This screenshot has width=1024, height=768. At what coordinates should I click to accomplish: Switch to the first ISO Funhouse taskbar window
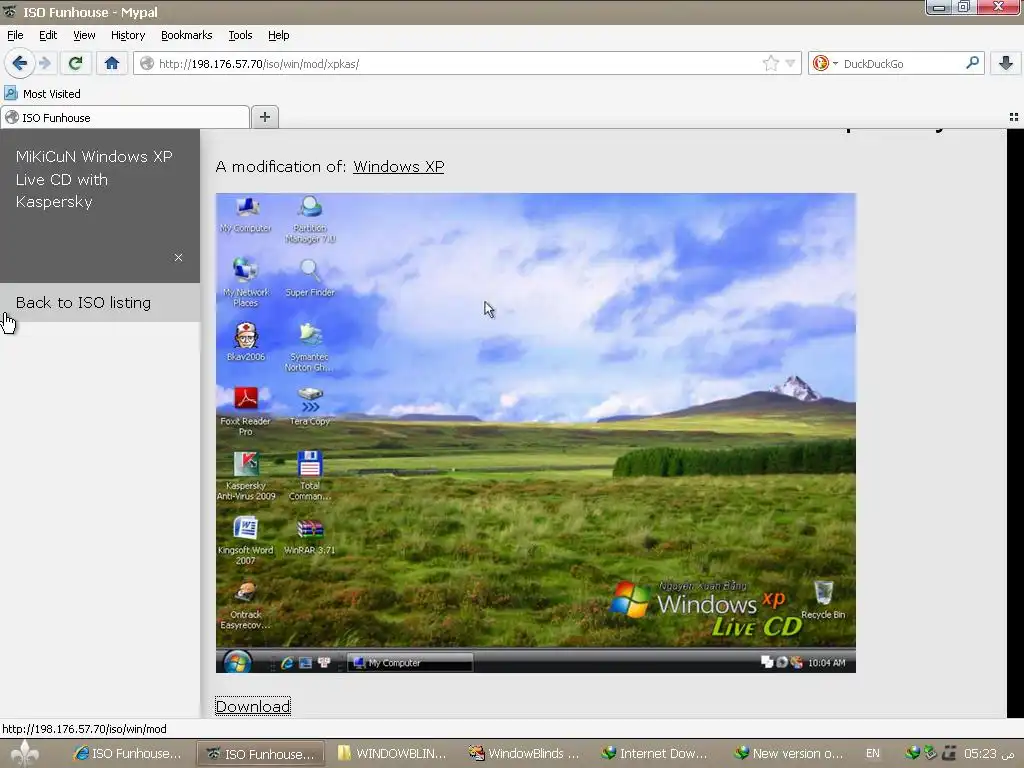pos(127,753)
